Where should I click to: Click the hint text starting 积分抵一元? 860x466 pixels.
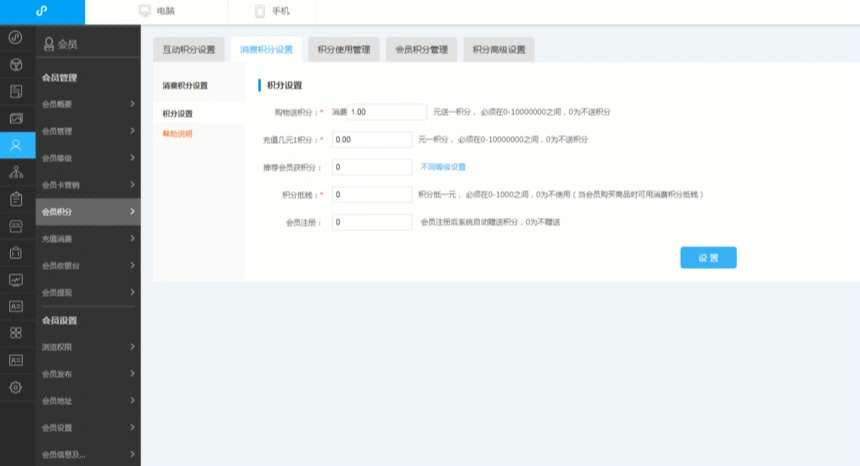(561, 194)
